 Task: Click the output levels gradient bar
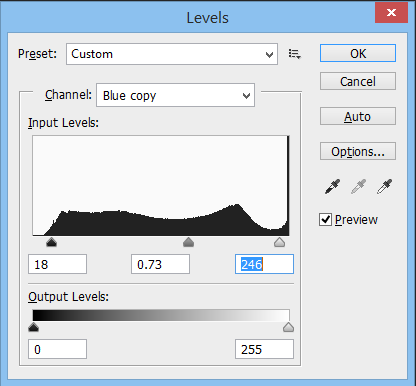point(161,315)
